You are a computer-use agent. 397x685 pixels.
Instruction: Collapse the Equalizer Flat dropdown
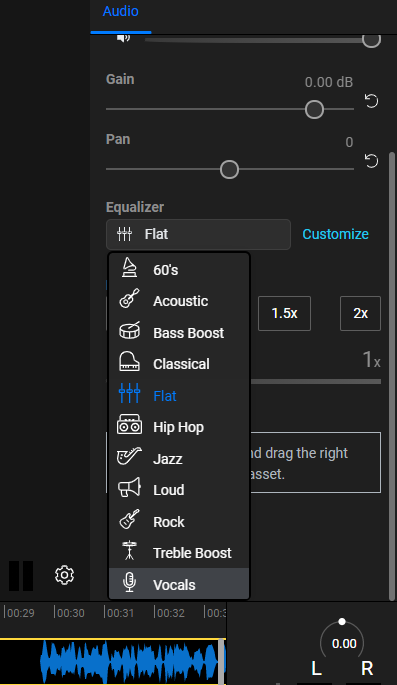pyautogui.click(x=198, y=234)
